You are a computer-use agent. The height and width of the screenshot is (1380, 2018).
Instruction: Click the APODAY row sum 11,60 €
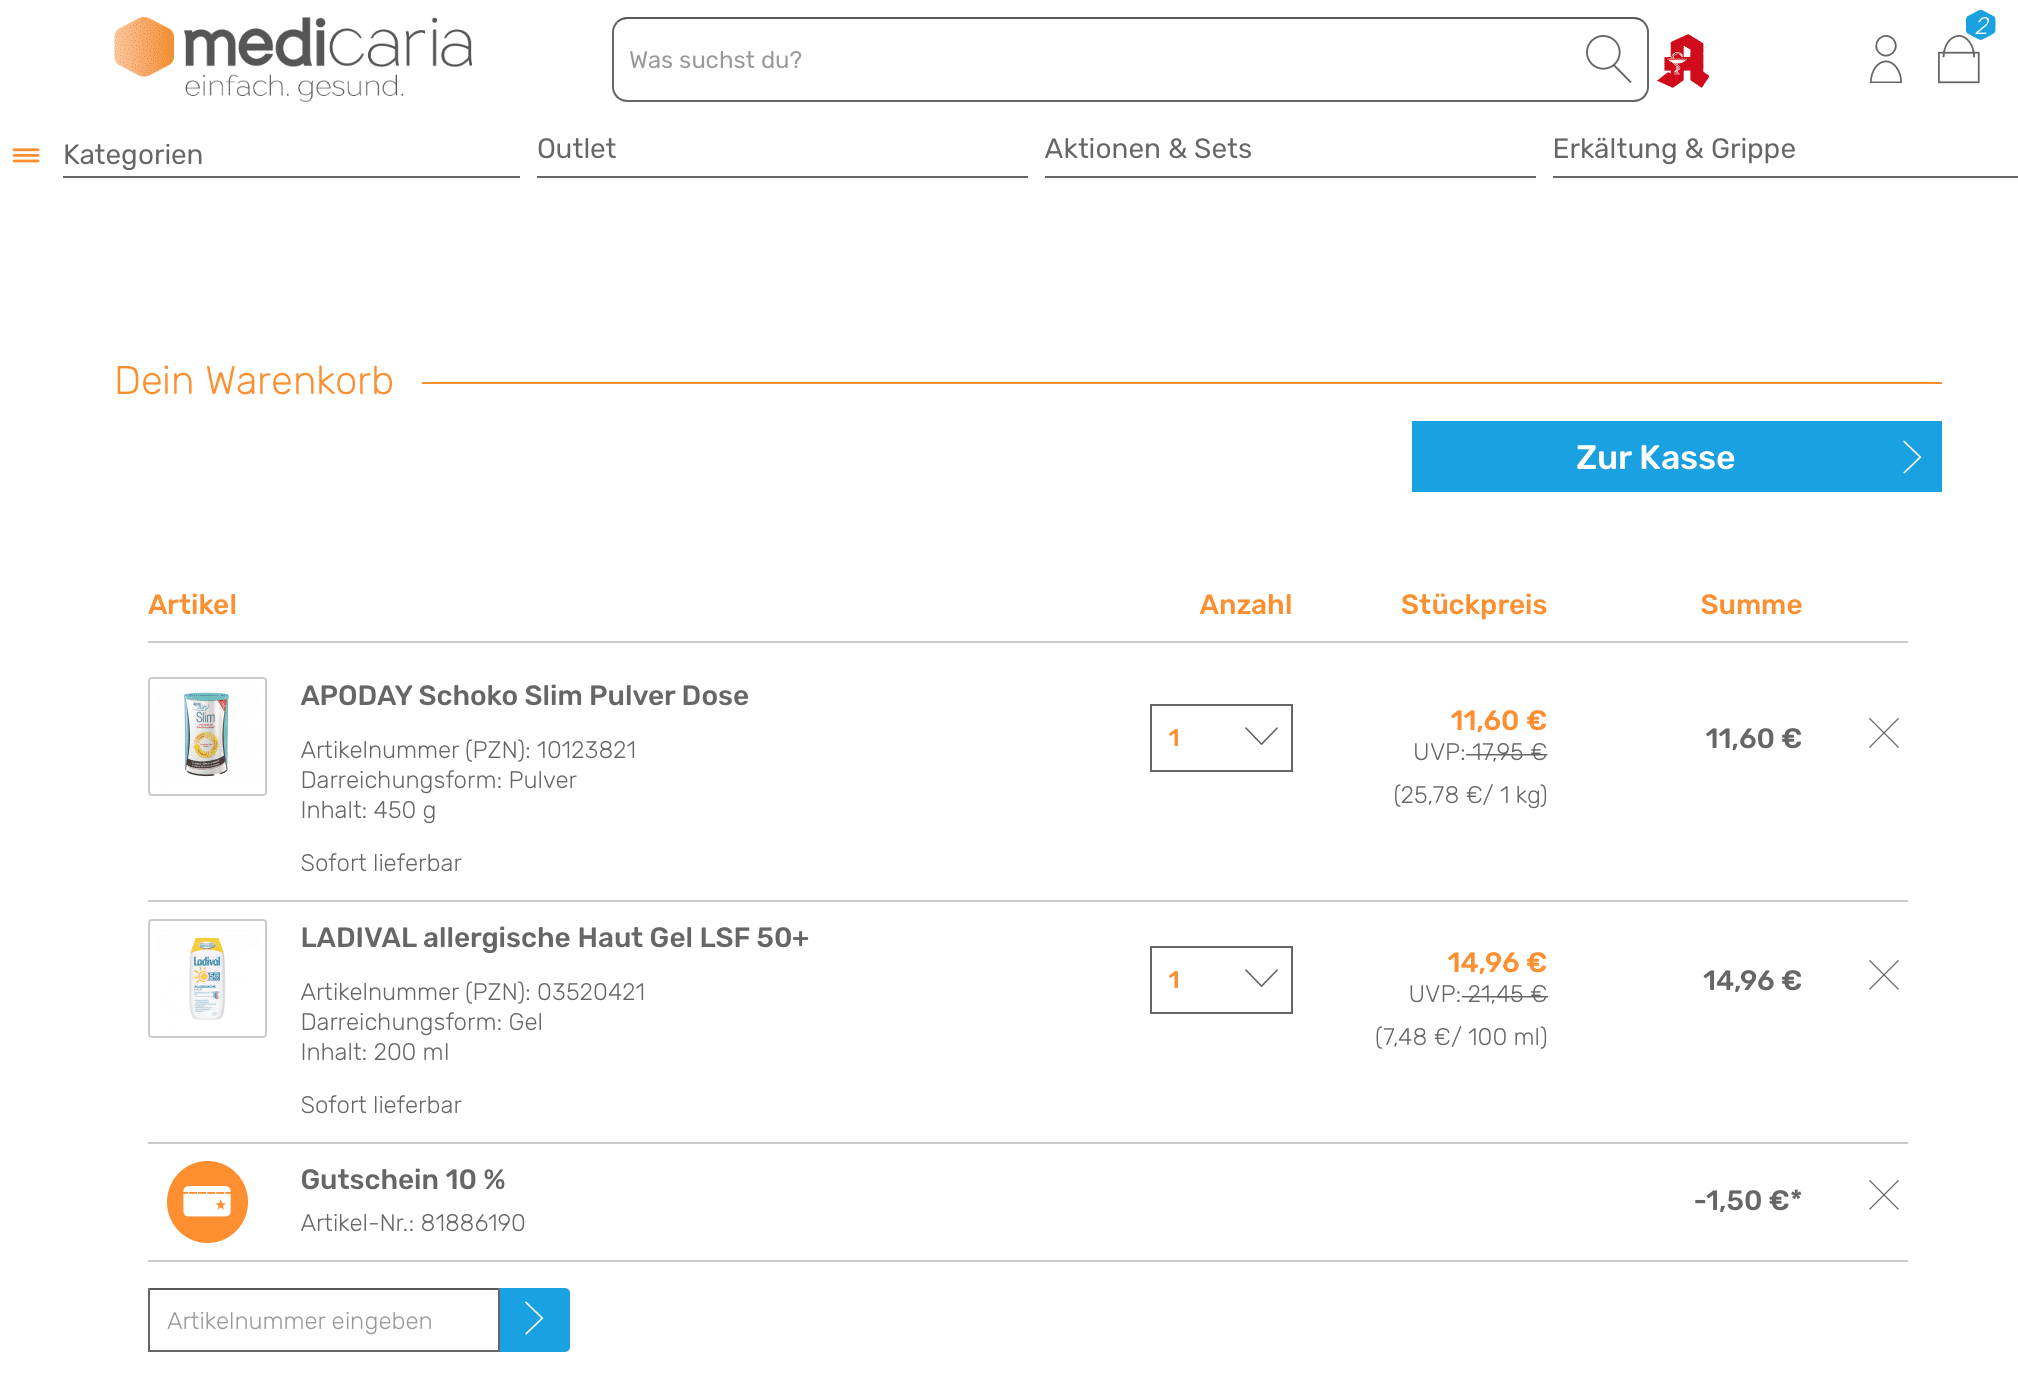[1753, 738]
